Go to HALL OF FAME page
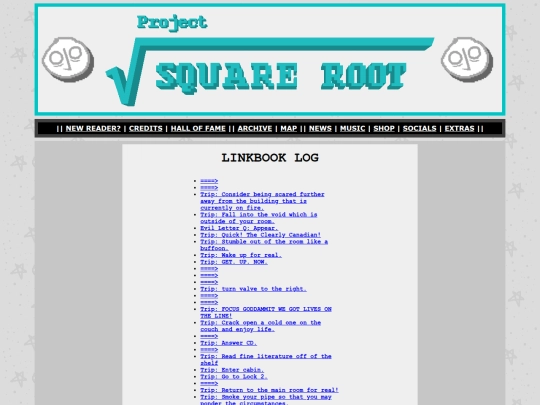The width and height of the screenshot is (540, 405). click(198, 128)
